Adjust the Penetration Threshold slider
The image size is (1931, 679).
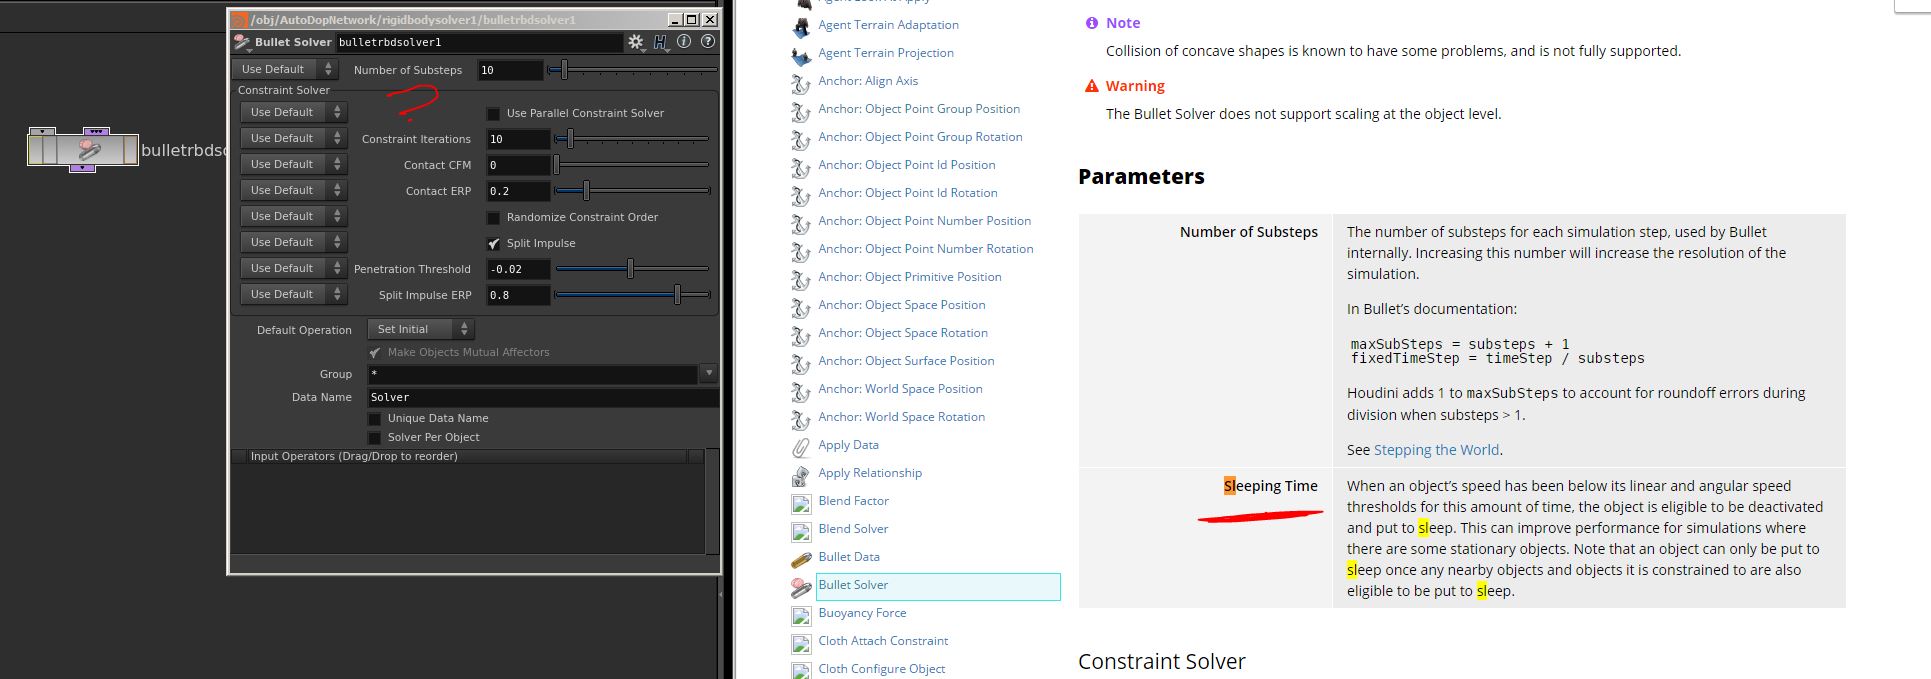(632, 268)
